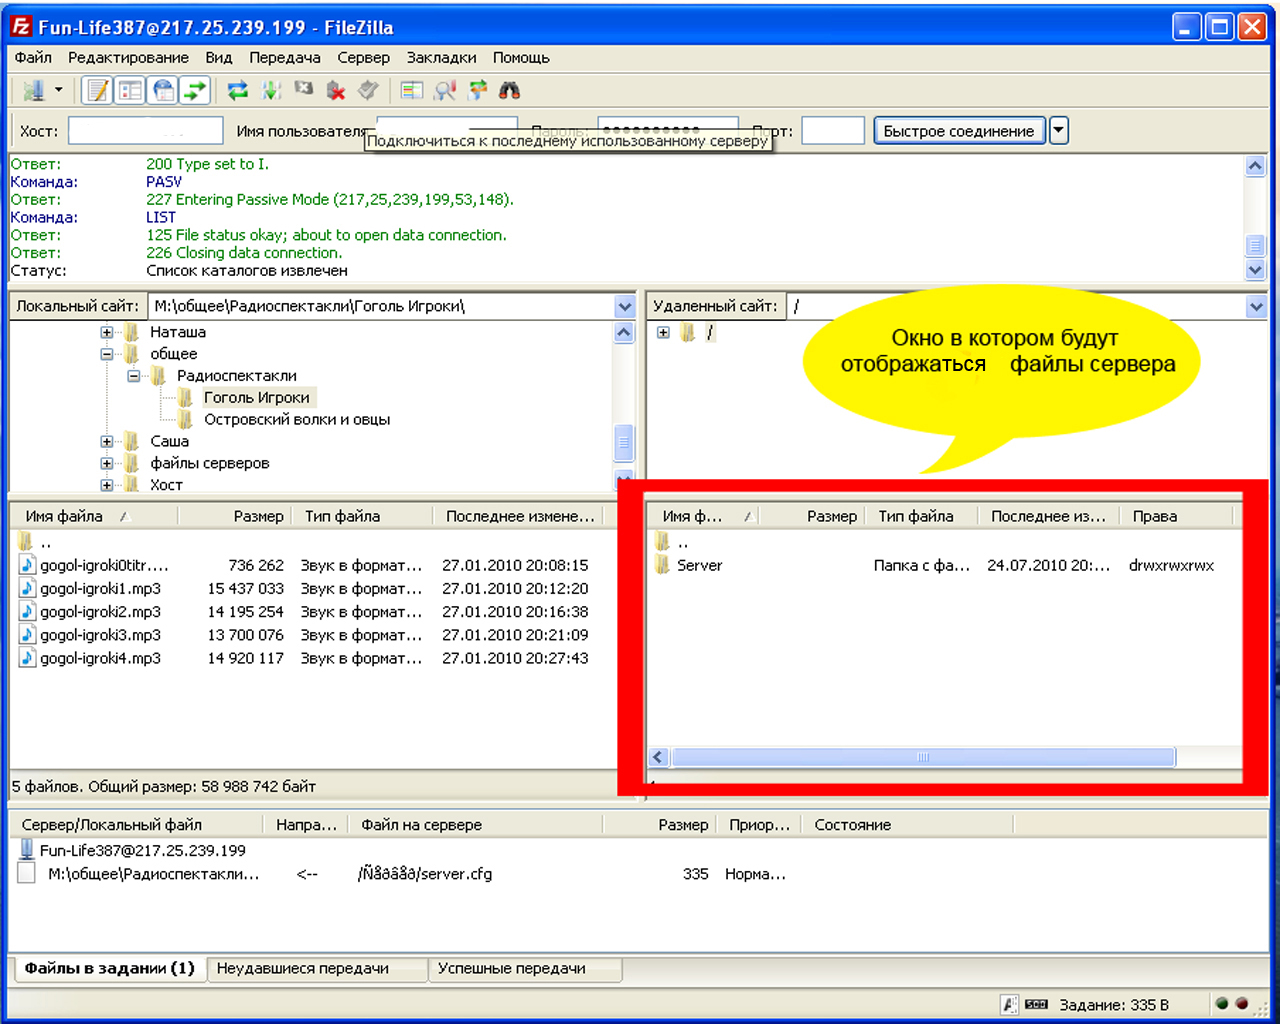Select file gogol-igroki4.mp3
The height and width of the screenshot is (1024, 1280).
(x=100, y=658)
